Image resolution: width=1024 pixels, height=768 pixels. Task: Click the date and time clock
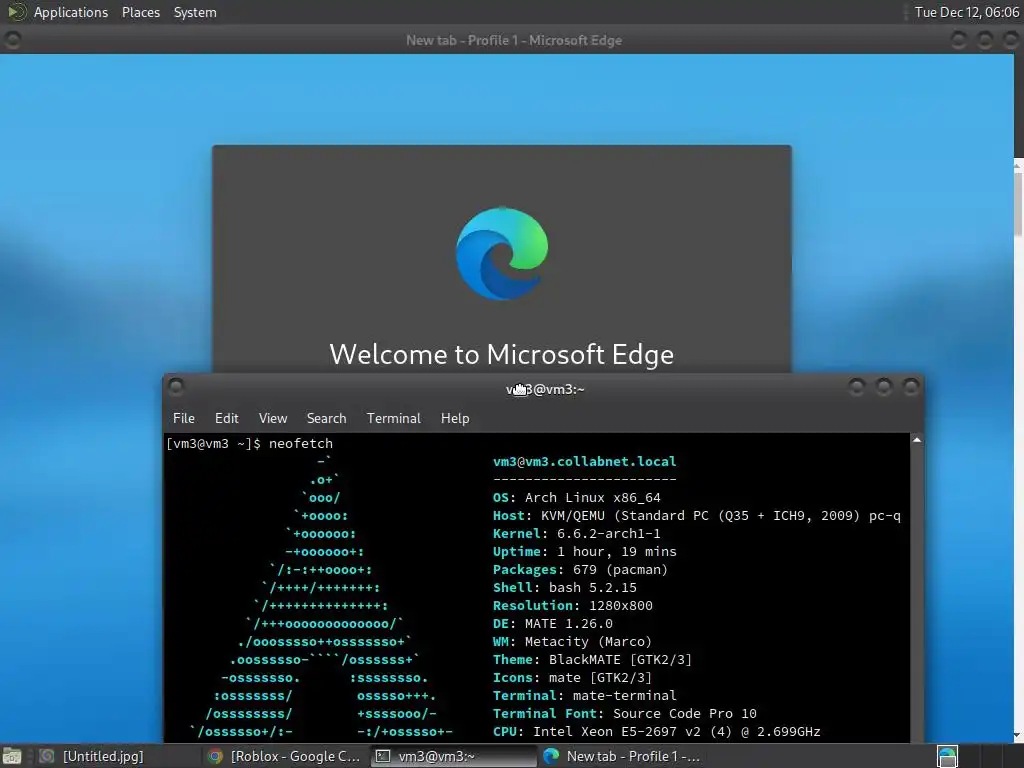tap(967, 12)
